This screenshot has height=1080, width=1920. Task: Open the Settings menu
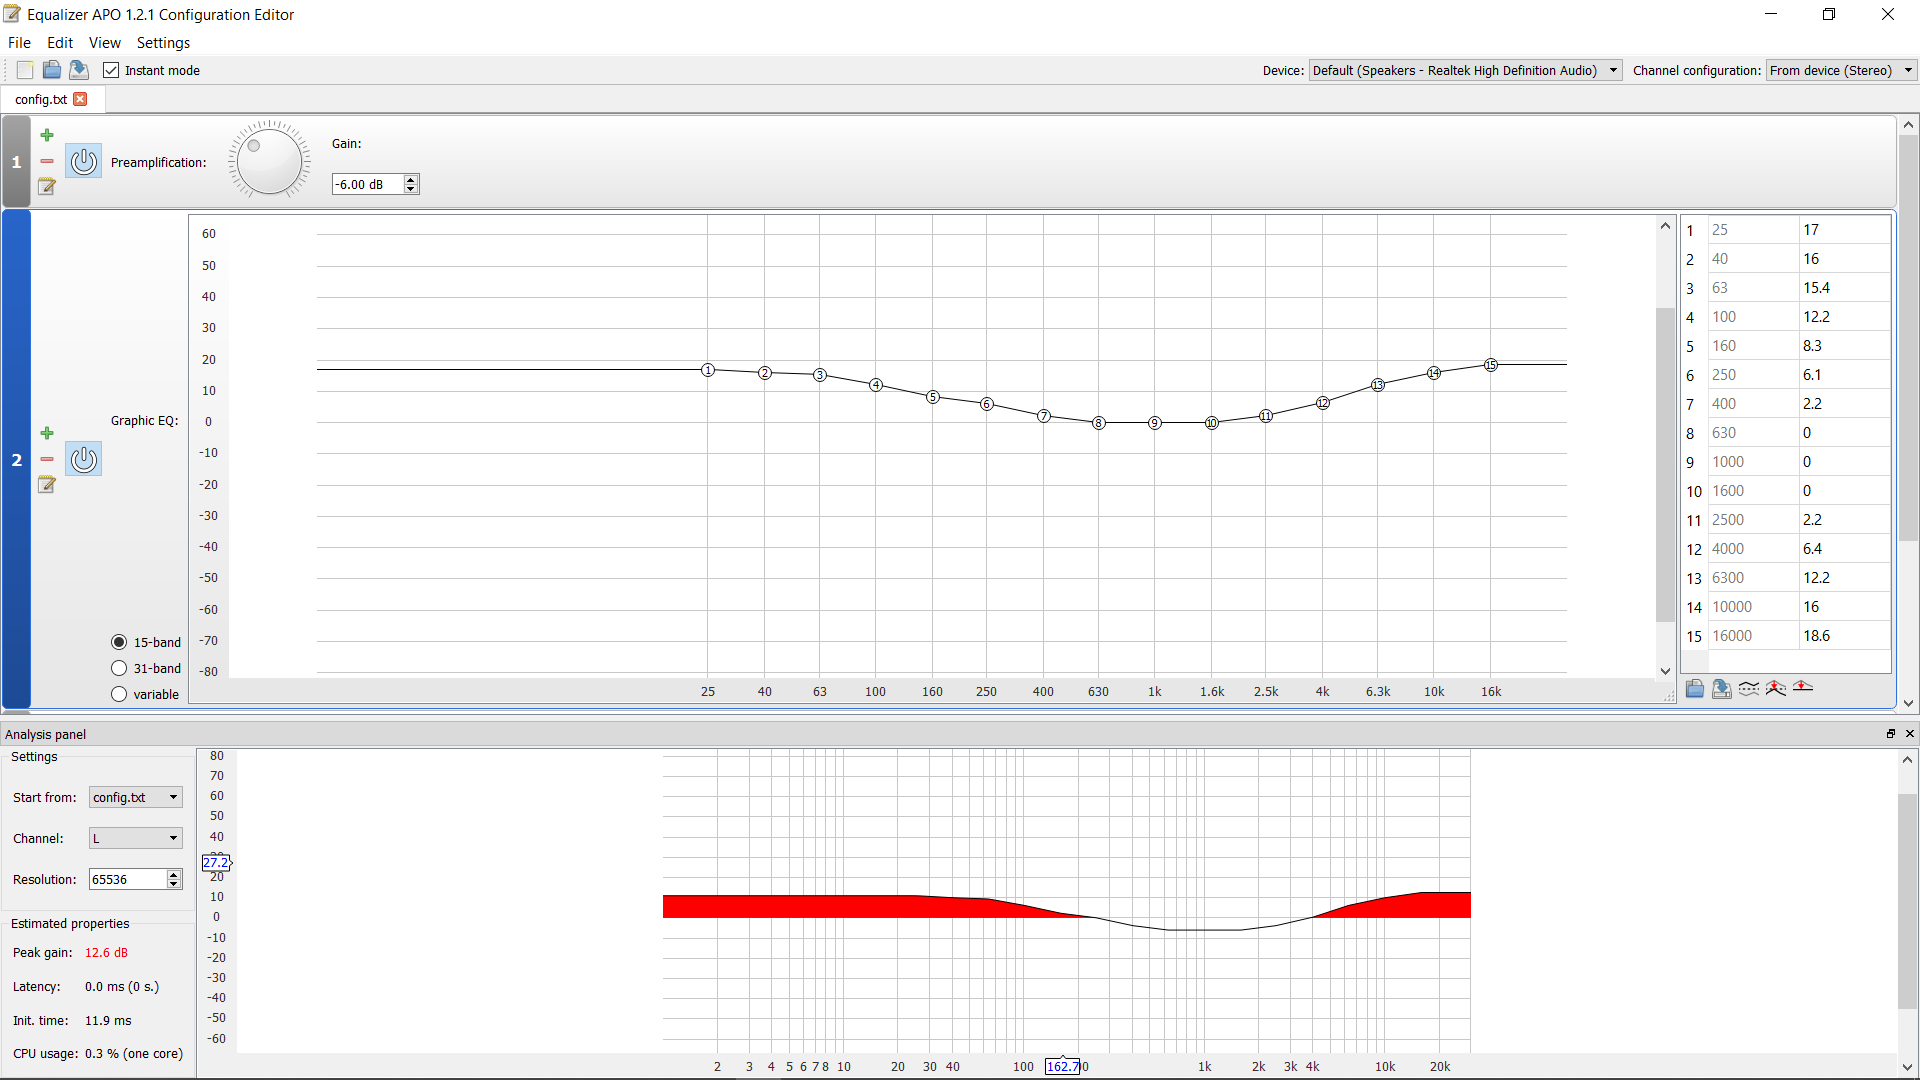click(163, 43)
